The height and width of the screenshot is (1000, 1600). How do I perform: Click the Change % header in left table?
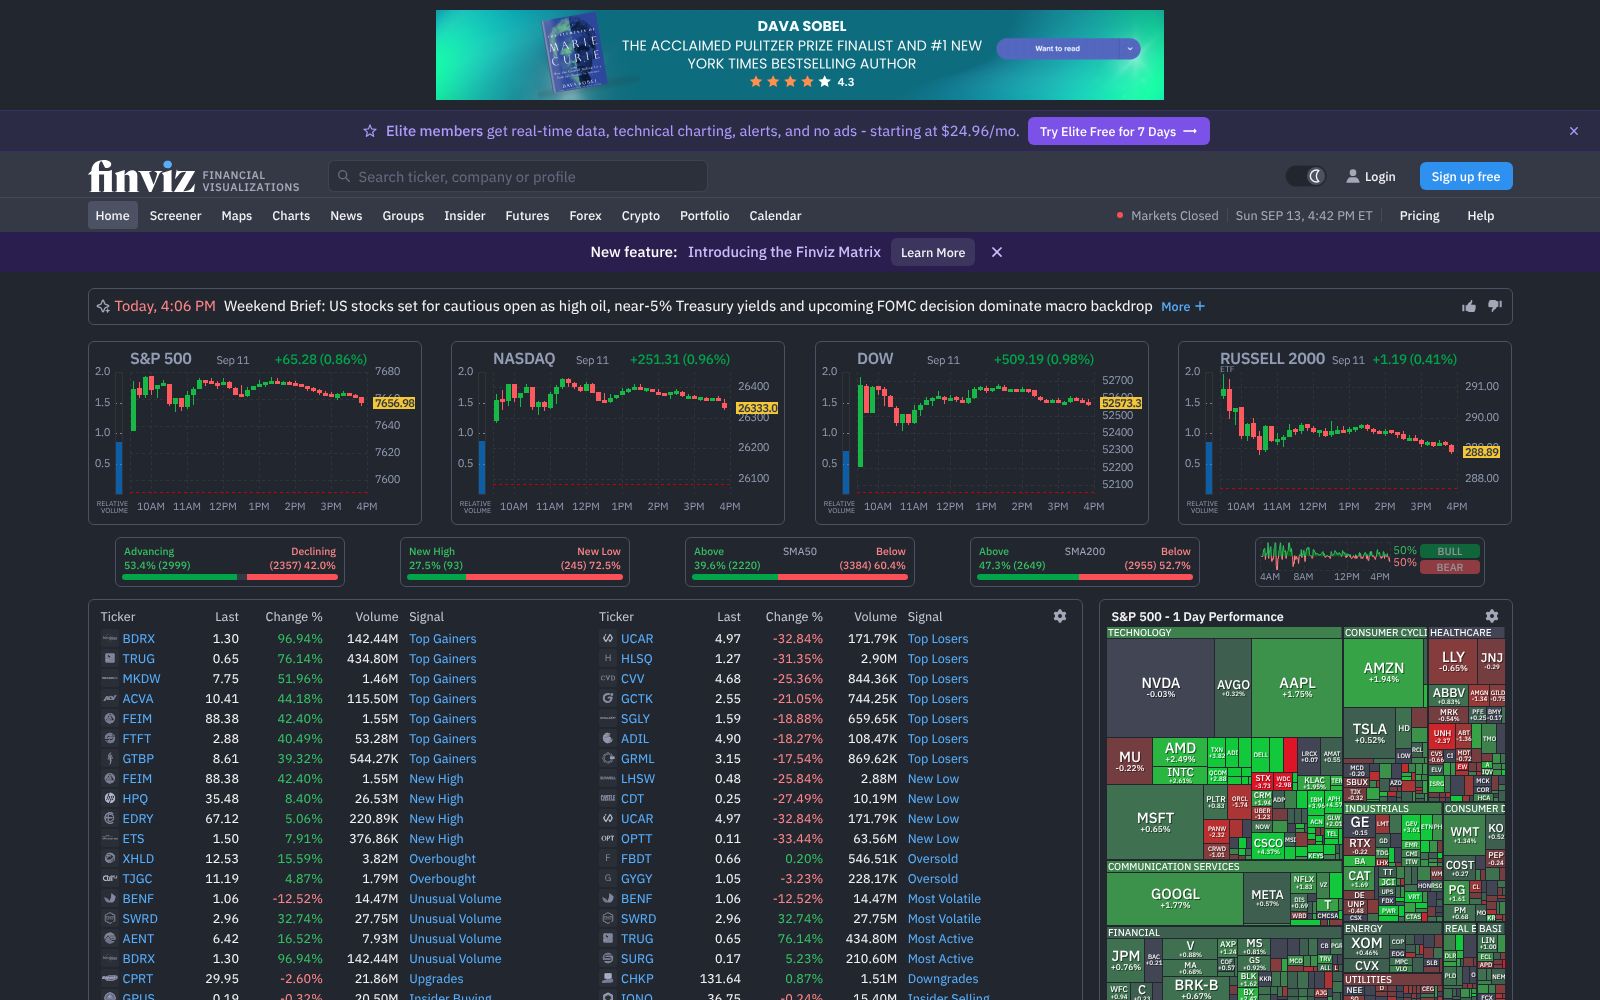click(x=294, y=616)
